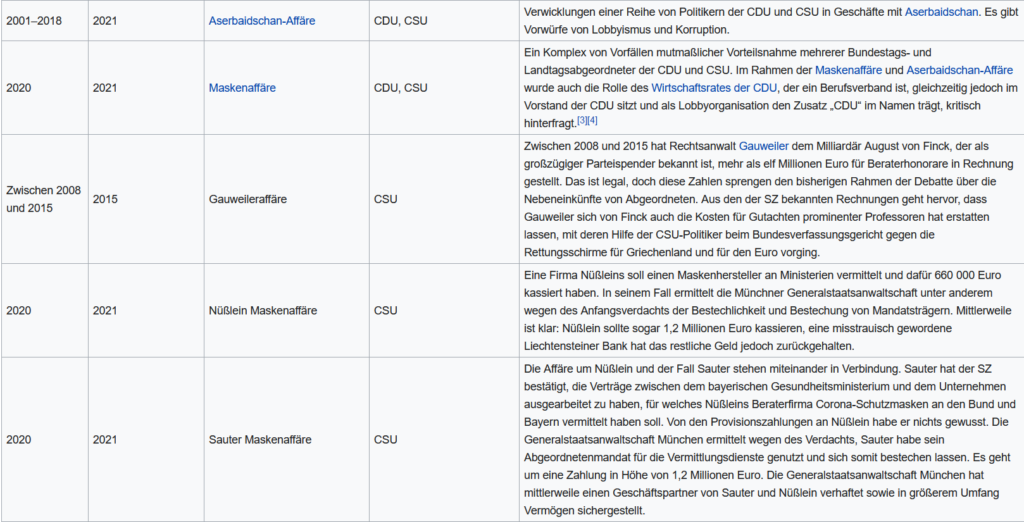Screen dimensions: 1024x522
Task: Click '2021' in the Sauter Maskenaffäre row
Action: (x=104, y=440)
